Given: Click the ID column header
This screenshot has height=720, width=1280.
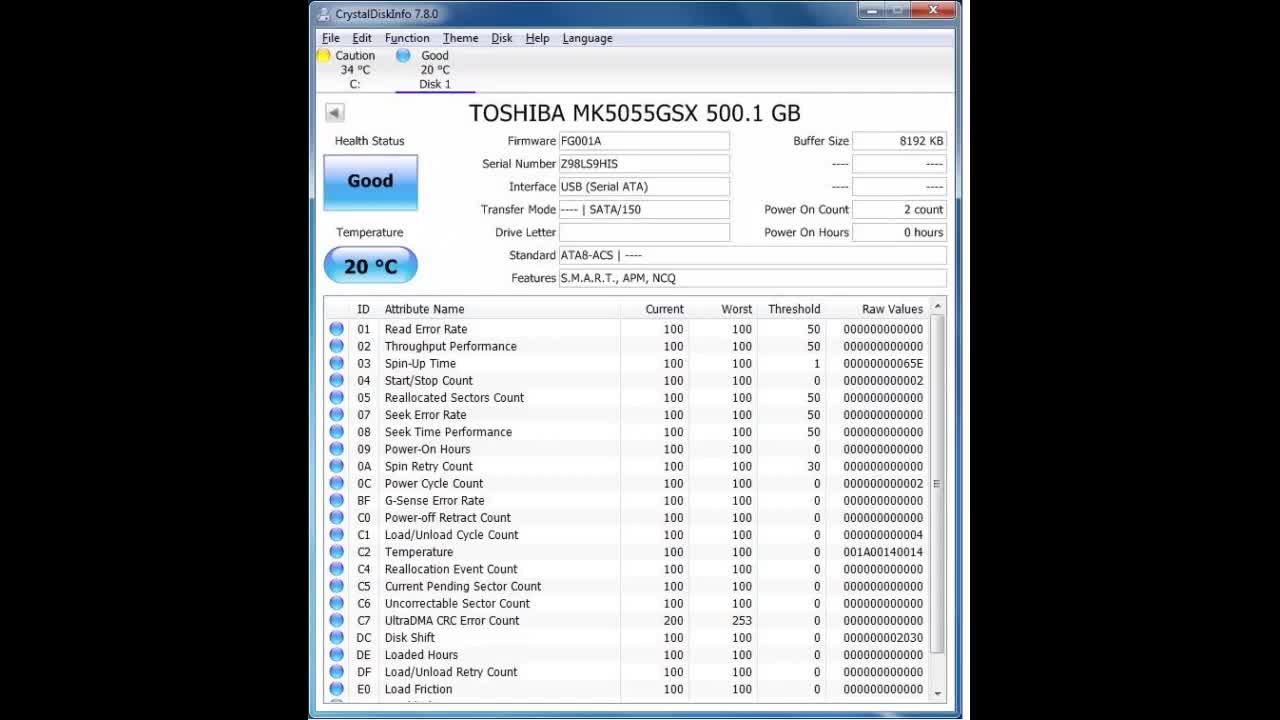Looking at the screenshot, I should (x=363, y=309).
